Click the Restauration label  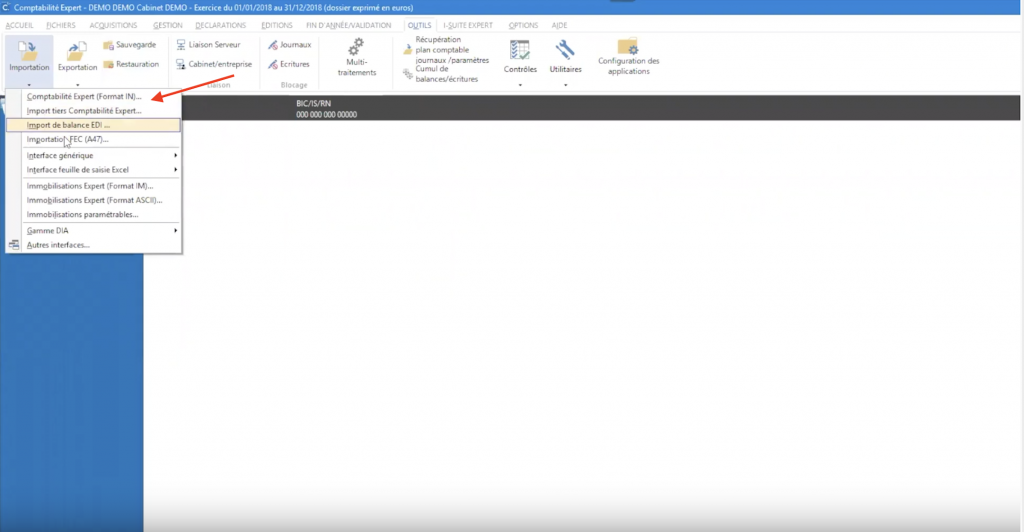coord(137,64)
